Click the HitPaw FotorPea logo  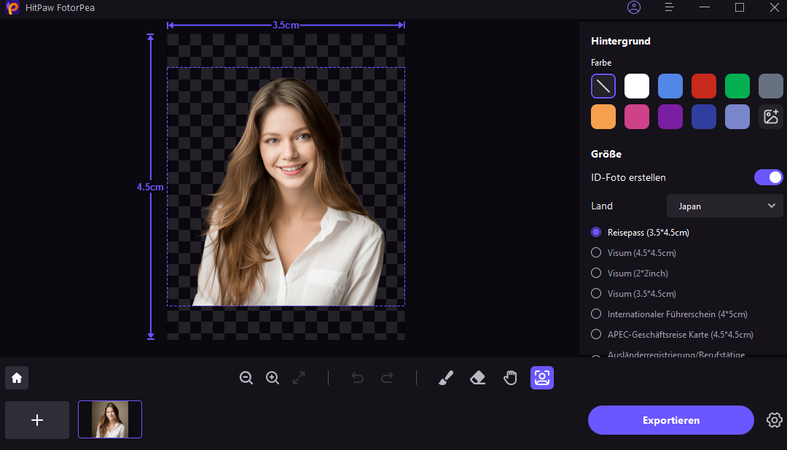tap(12, 8)
